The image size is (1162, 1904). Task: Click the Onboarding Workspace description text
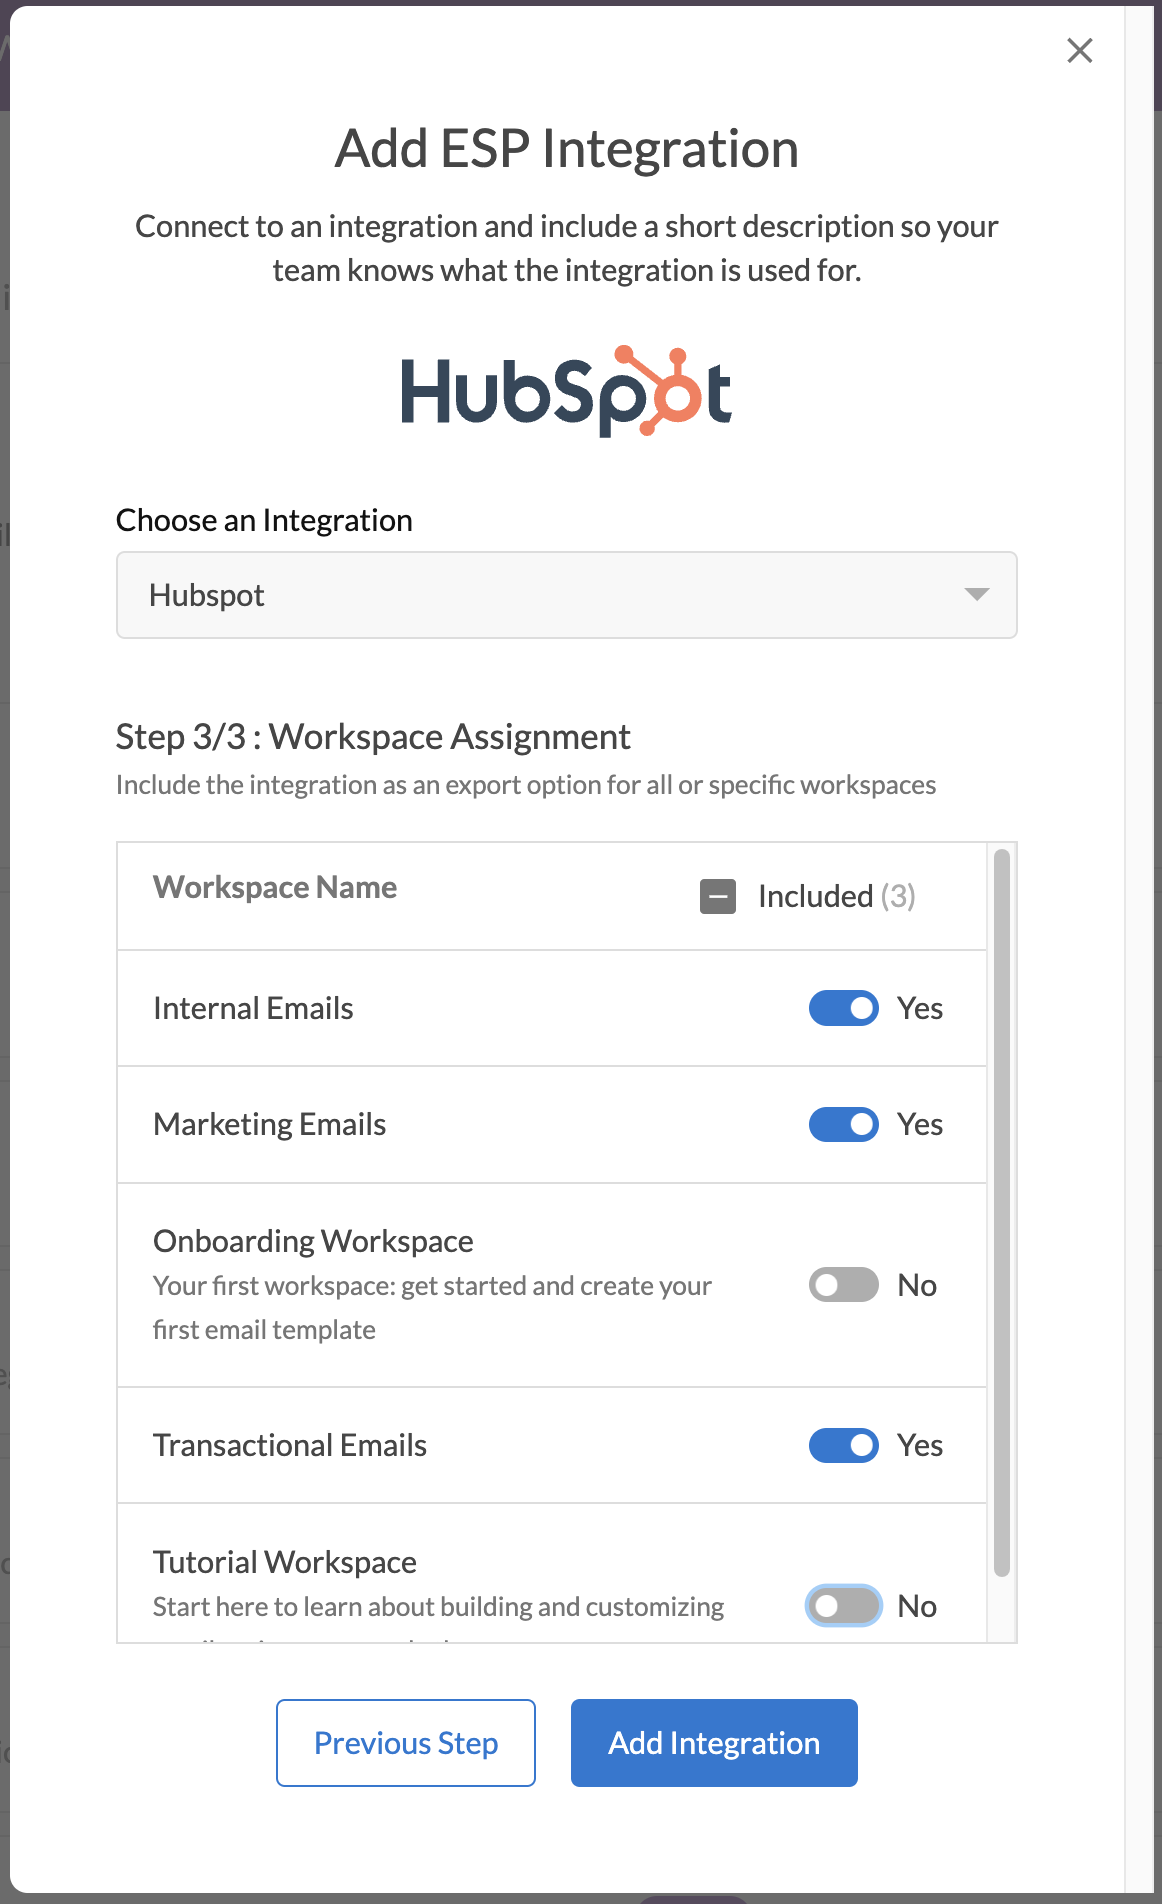point(432,1308)
